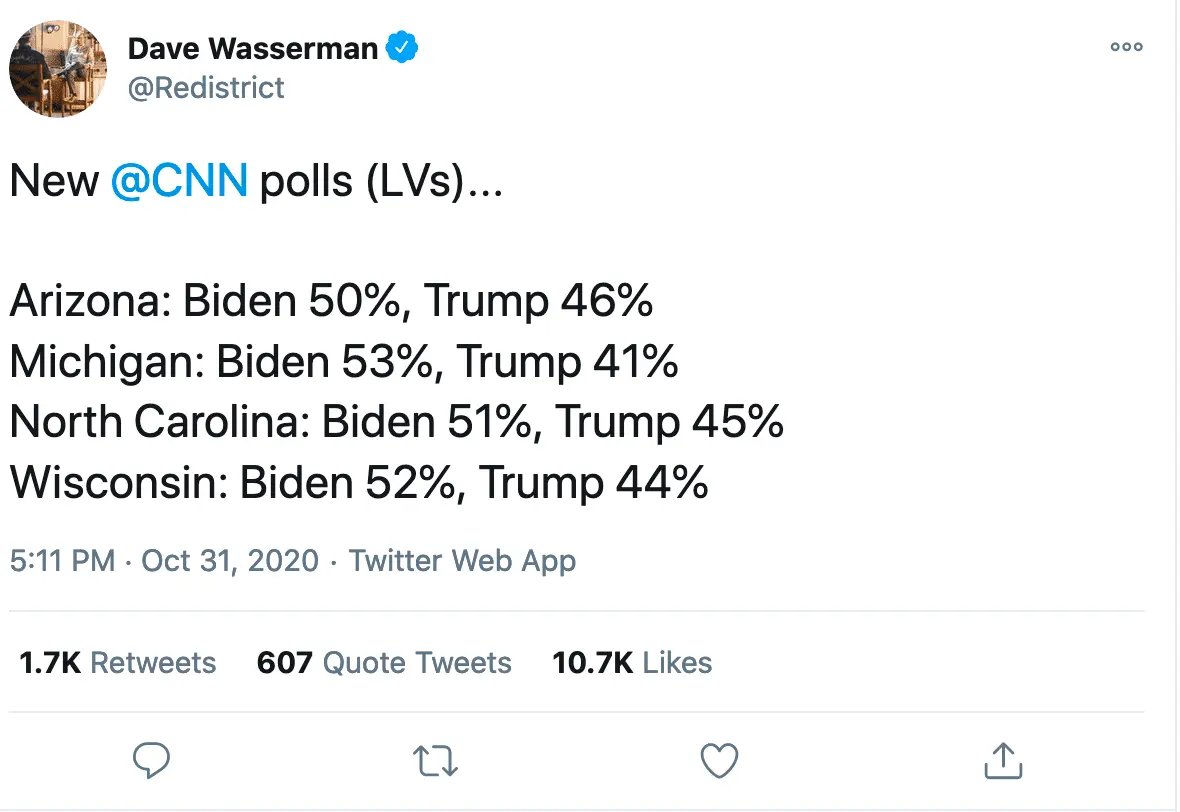Image resolution: width=1180 pixels, height=812 pixels.
Task: Toggle retweet for this post
Action: (434, 760)
